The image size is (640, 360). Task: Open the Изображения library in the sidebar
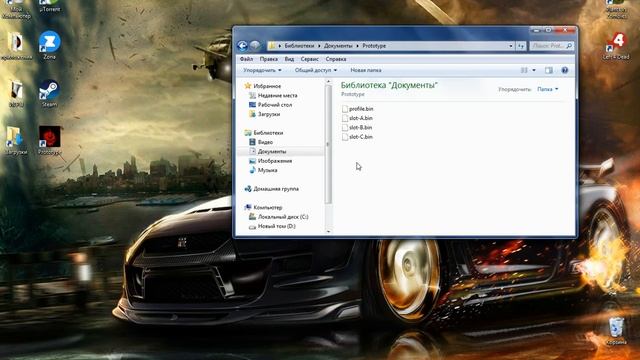coord(275,161)
